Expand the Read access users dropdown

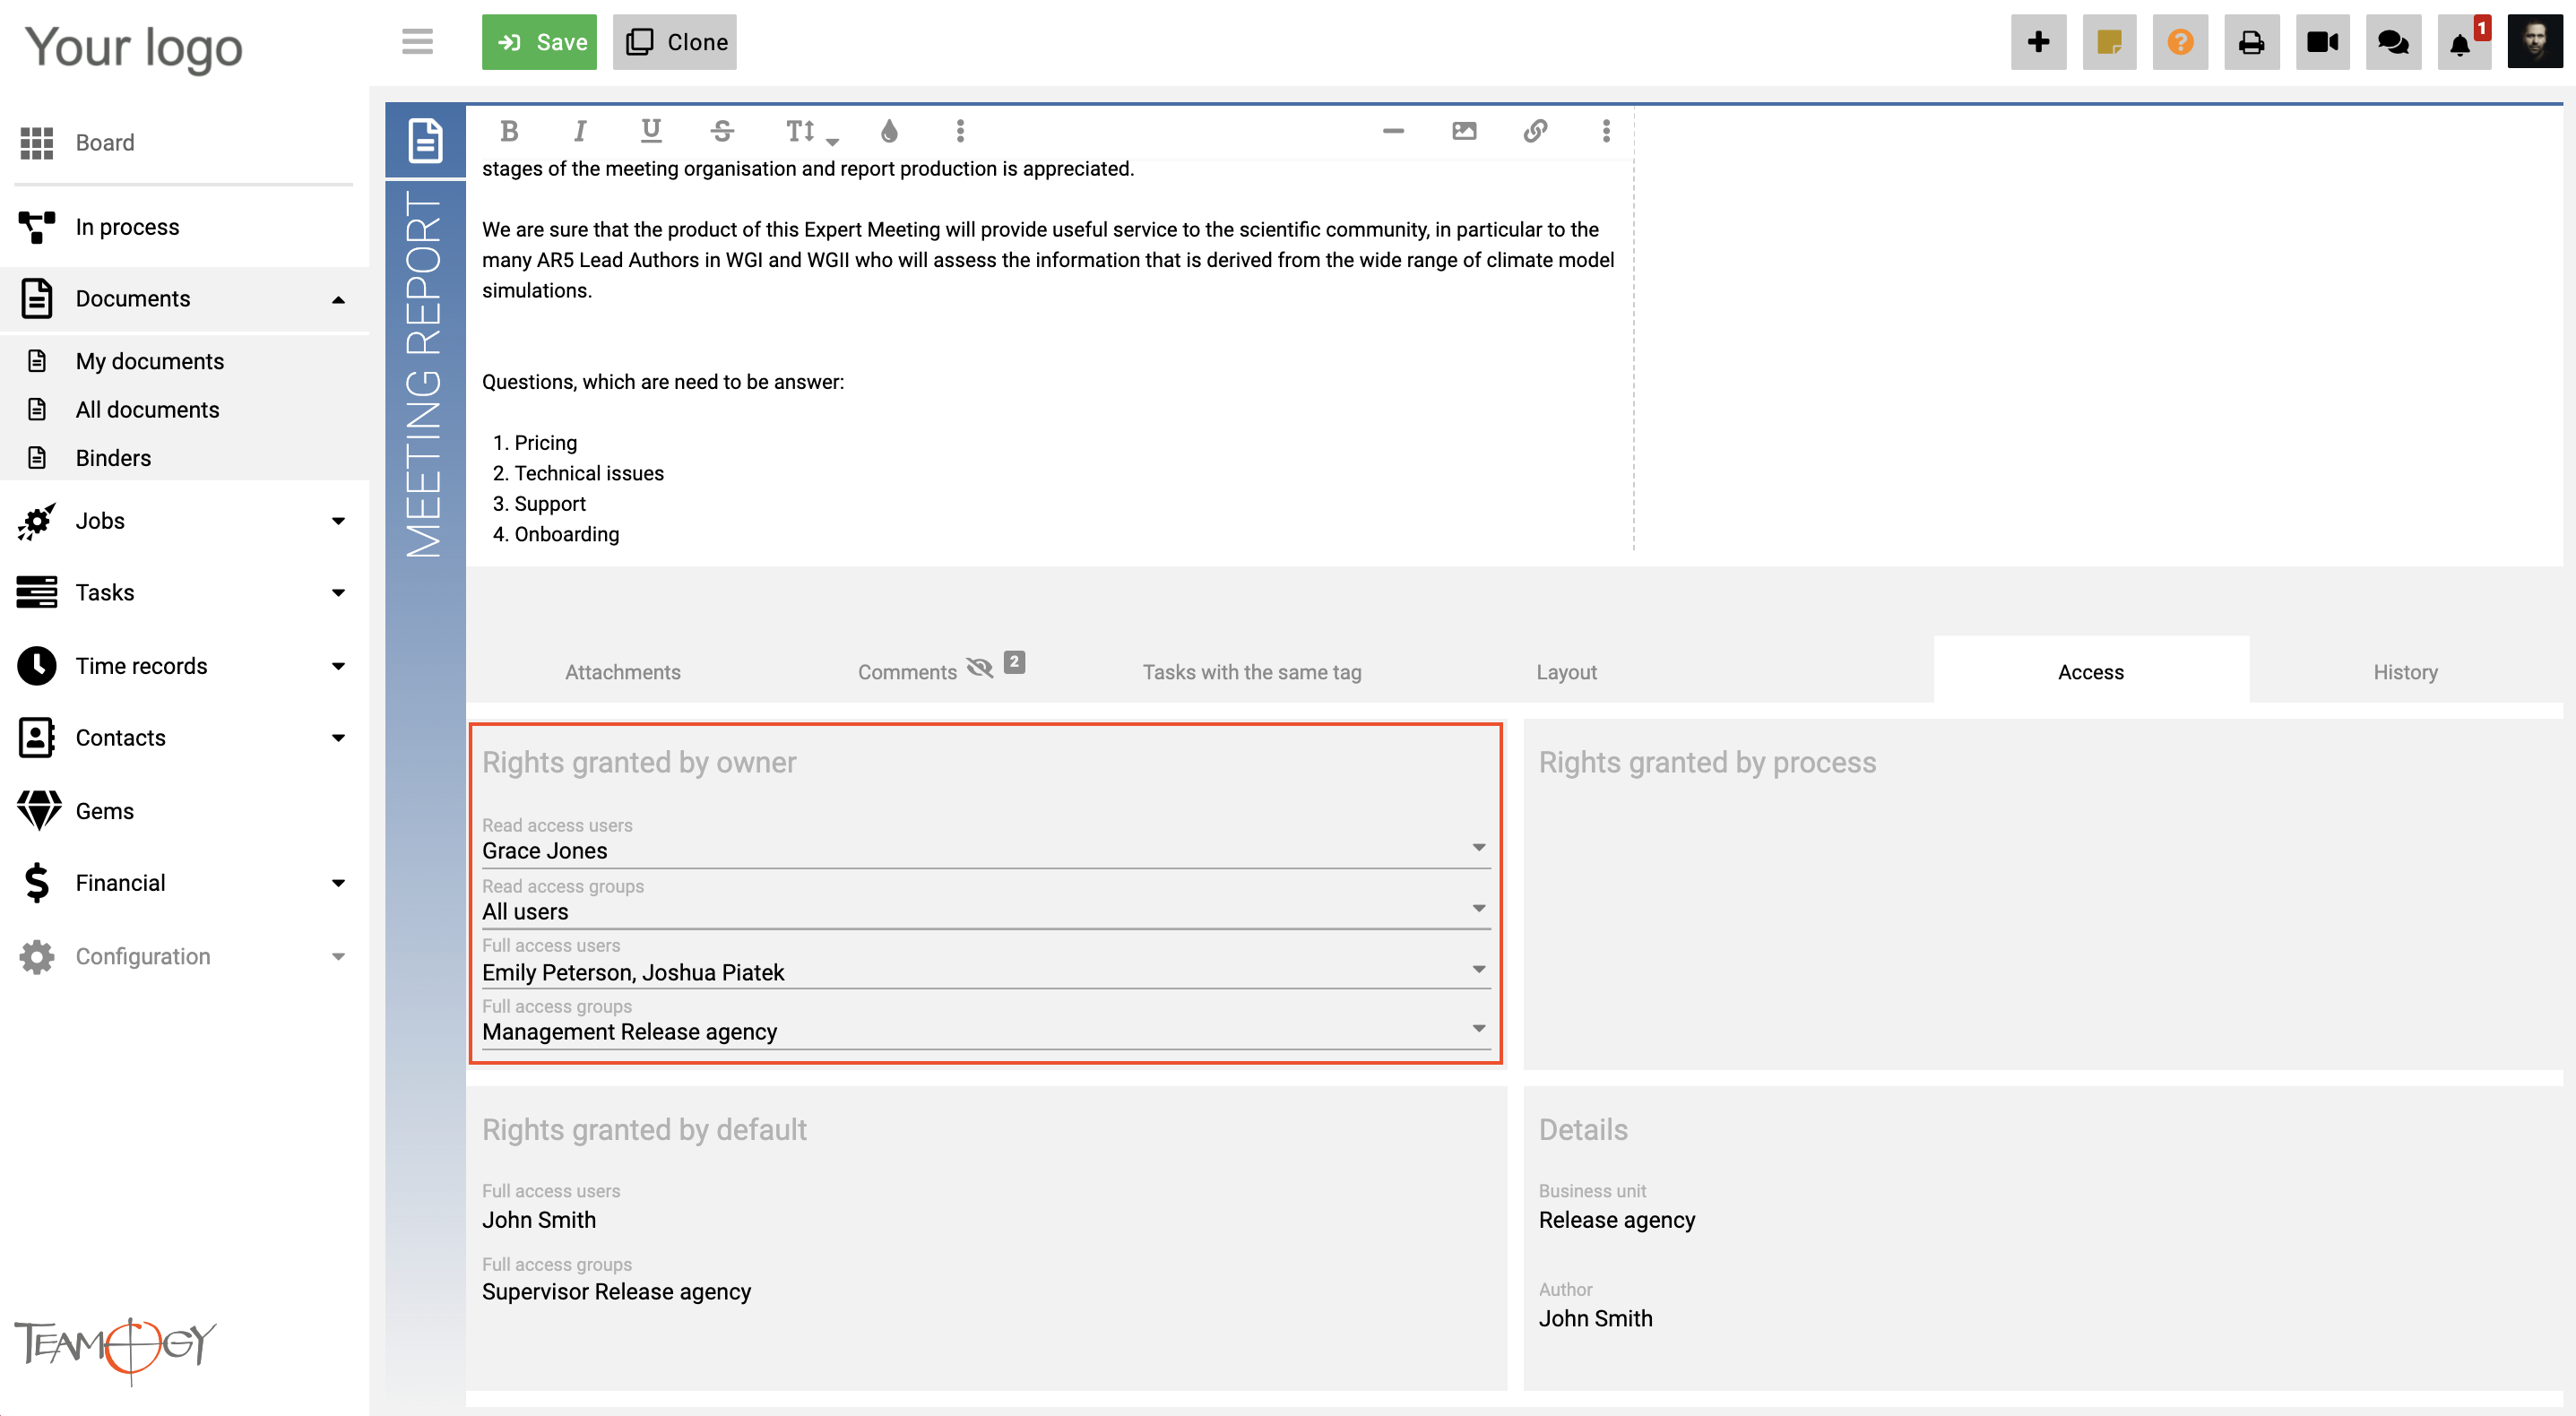(1481, 850)
